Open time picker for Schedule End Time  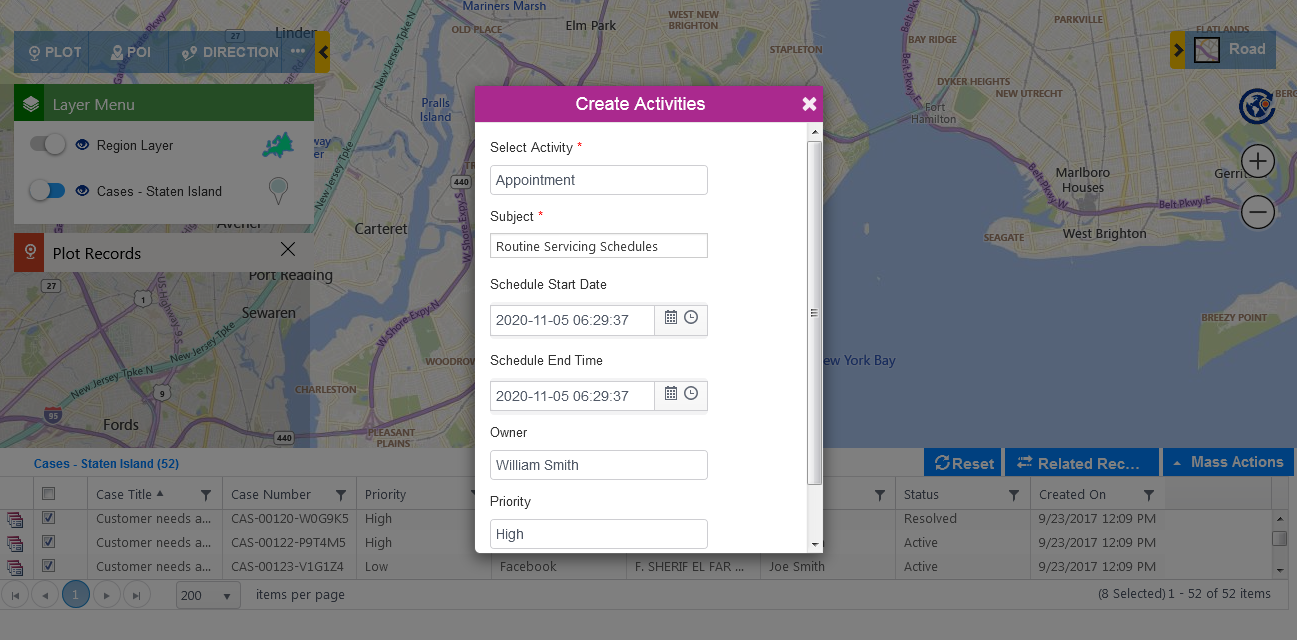(x=691, y=394)
